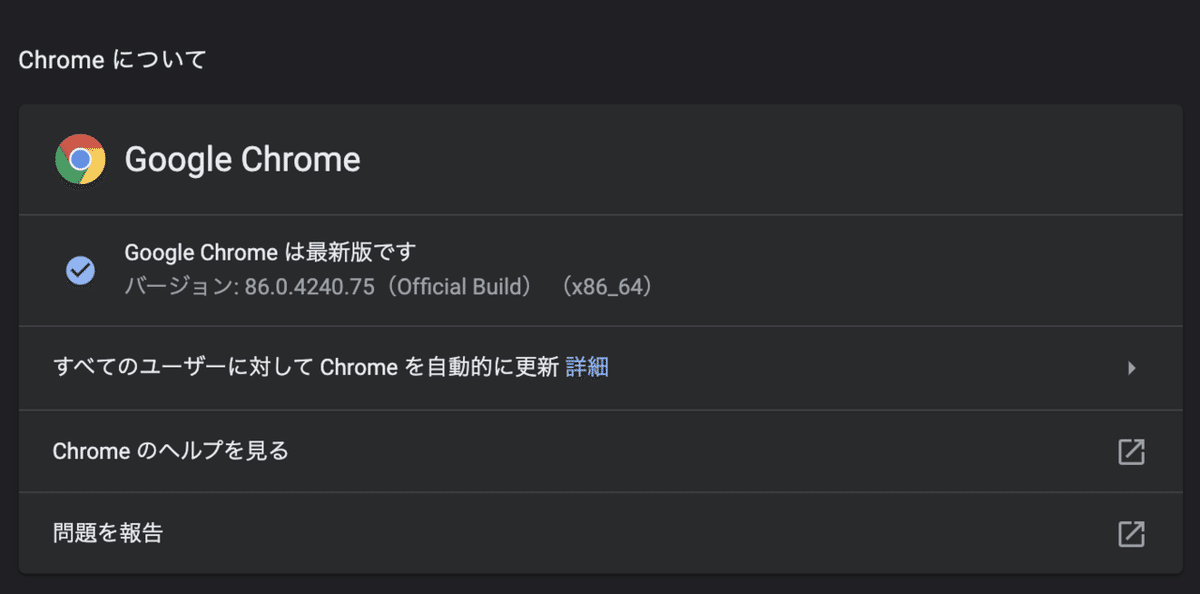Select the 問題を報告 row

(600, 533)
